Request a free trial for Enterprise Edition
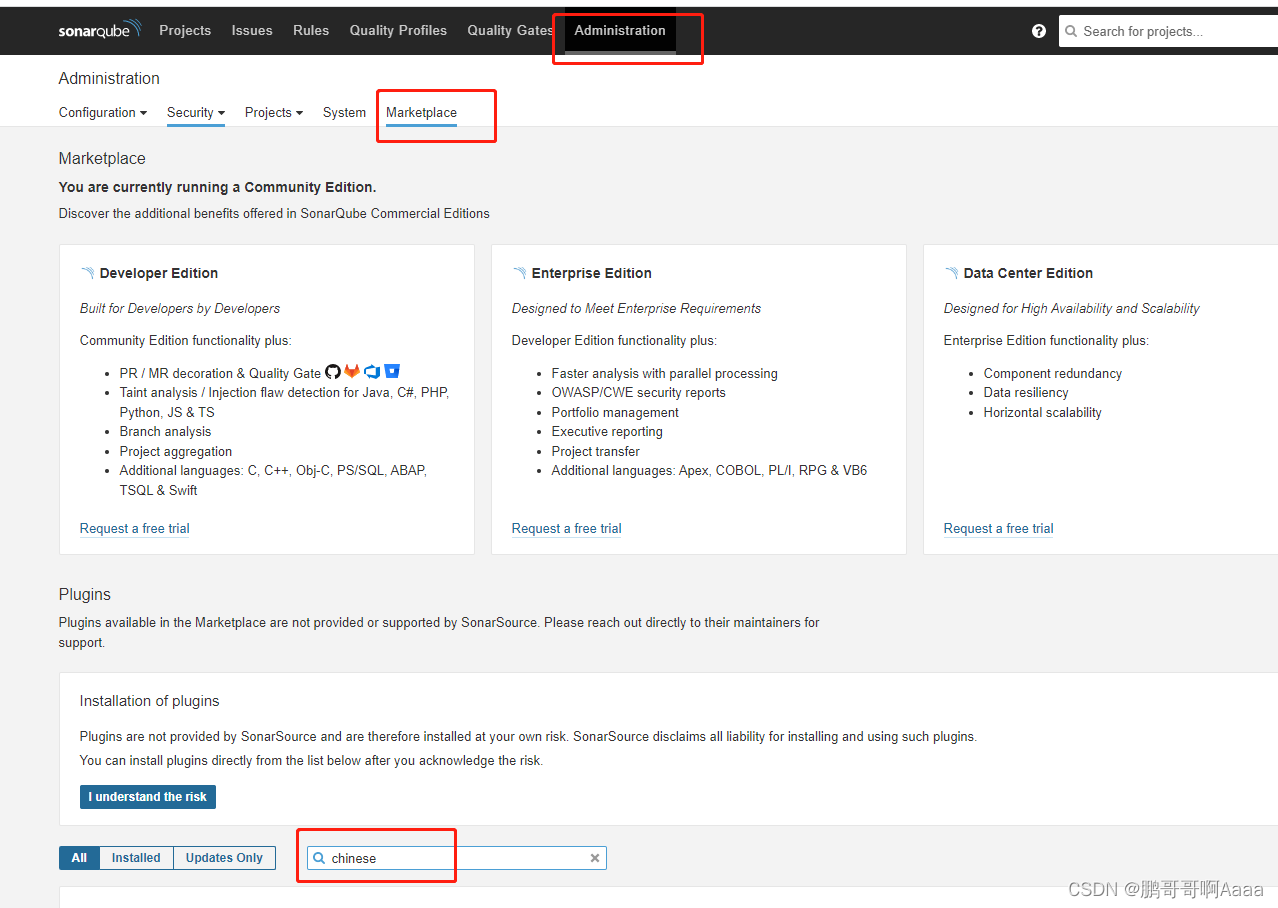The image size is (1278, 908). pyautogui.click(x=567, y=528)
